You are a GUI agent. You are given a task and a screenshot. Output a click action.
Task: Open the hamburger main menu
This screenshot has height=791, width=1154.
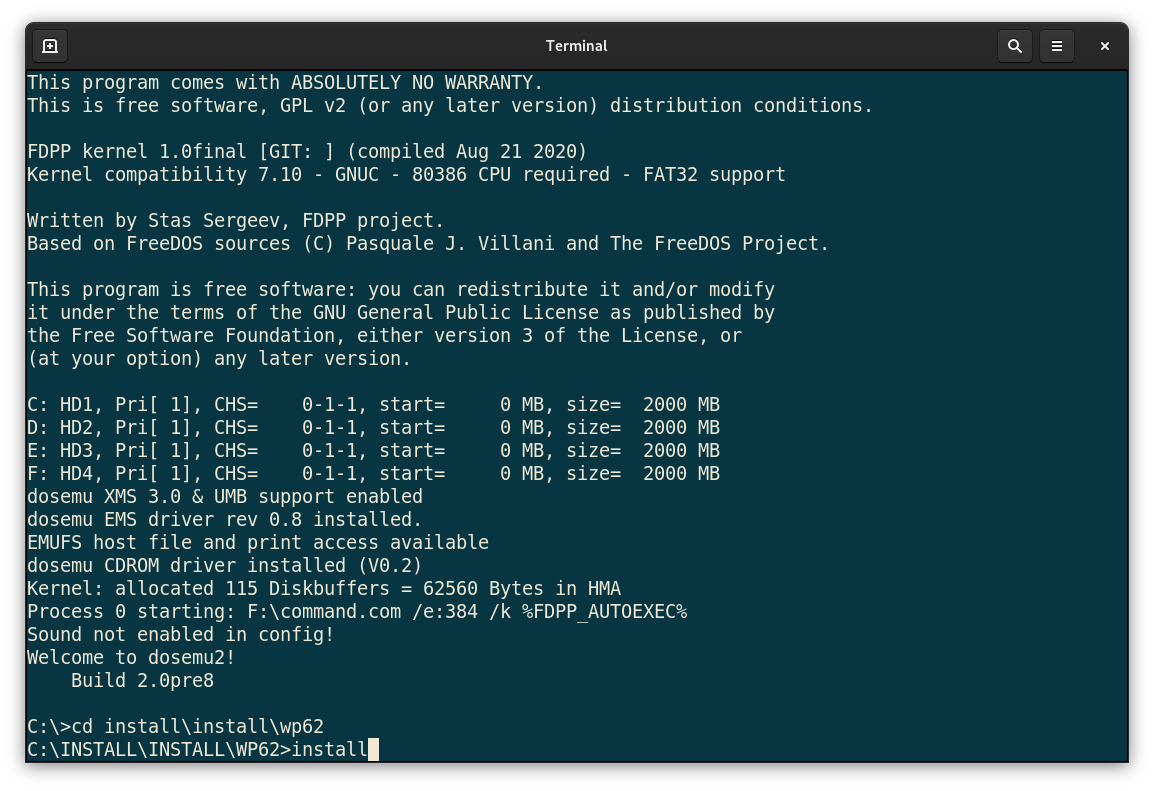coord(1056,46)
